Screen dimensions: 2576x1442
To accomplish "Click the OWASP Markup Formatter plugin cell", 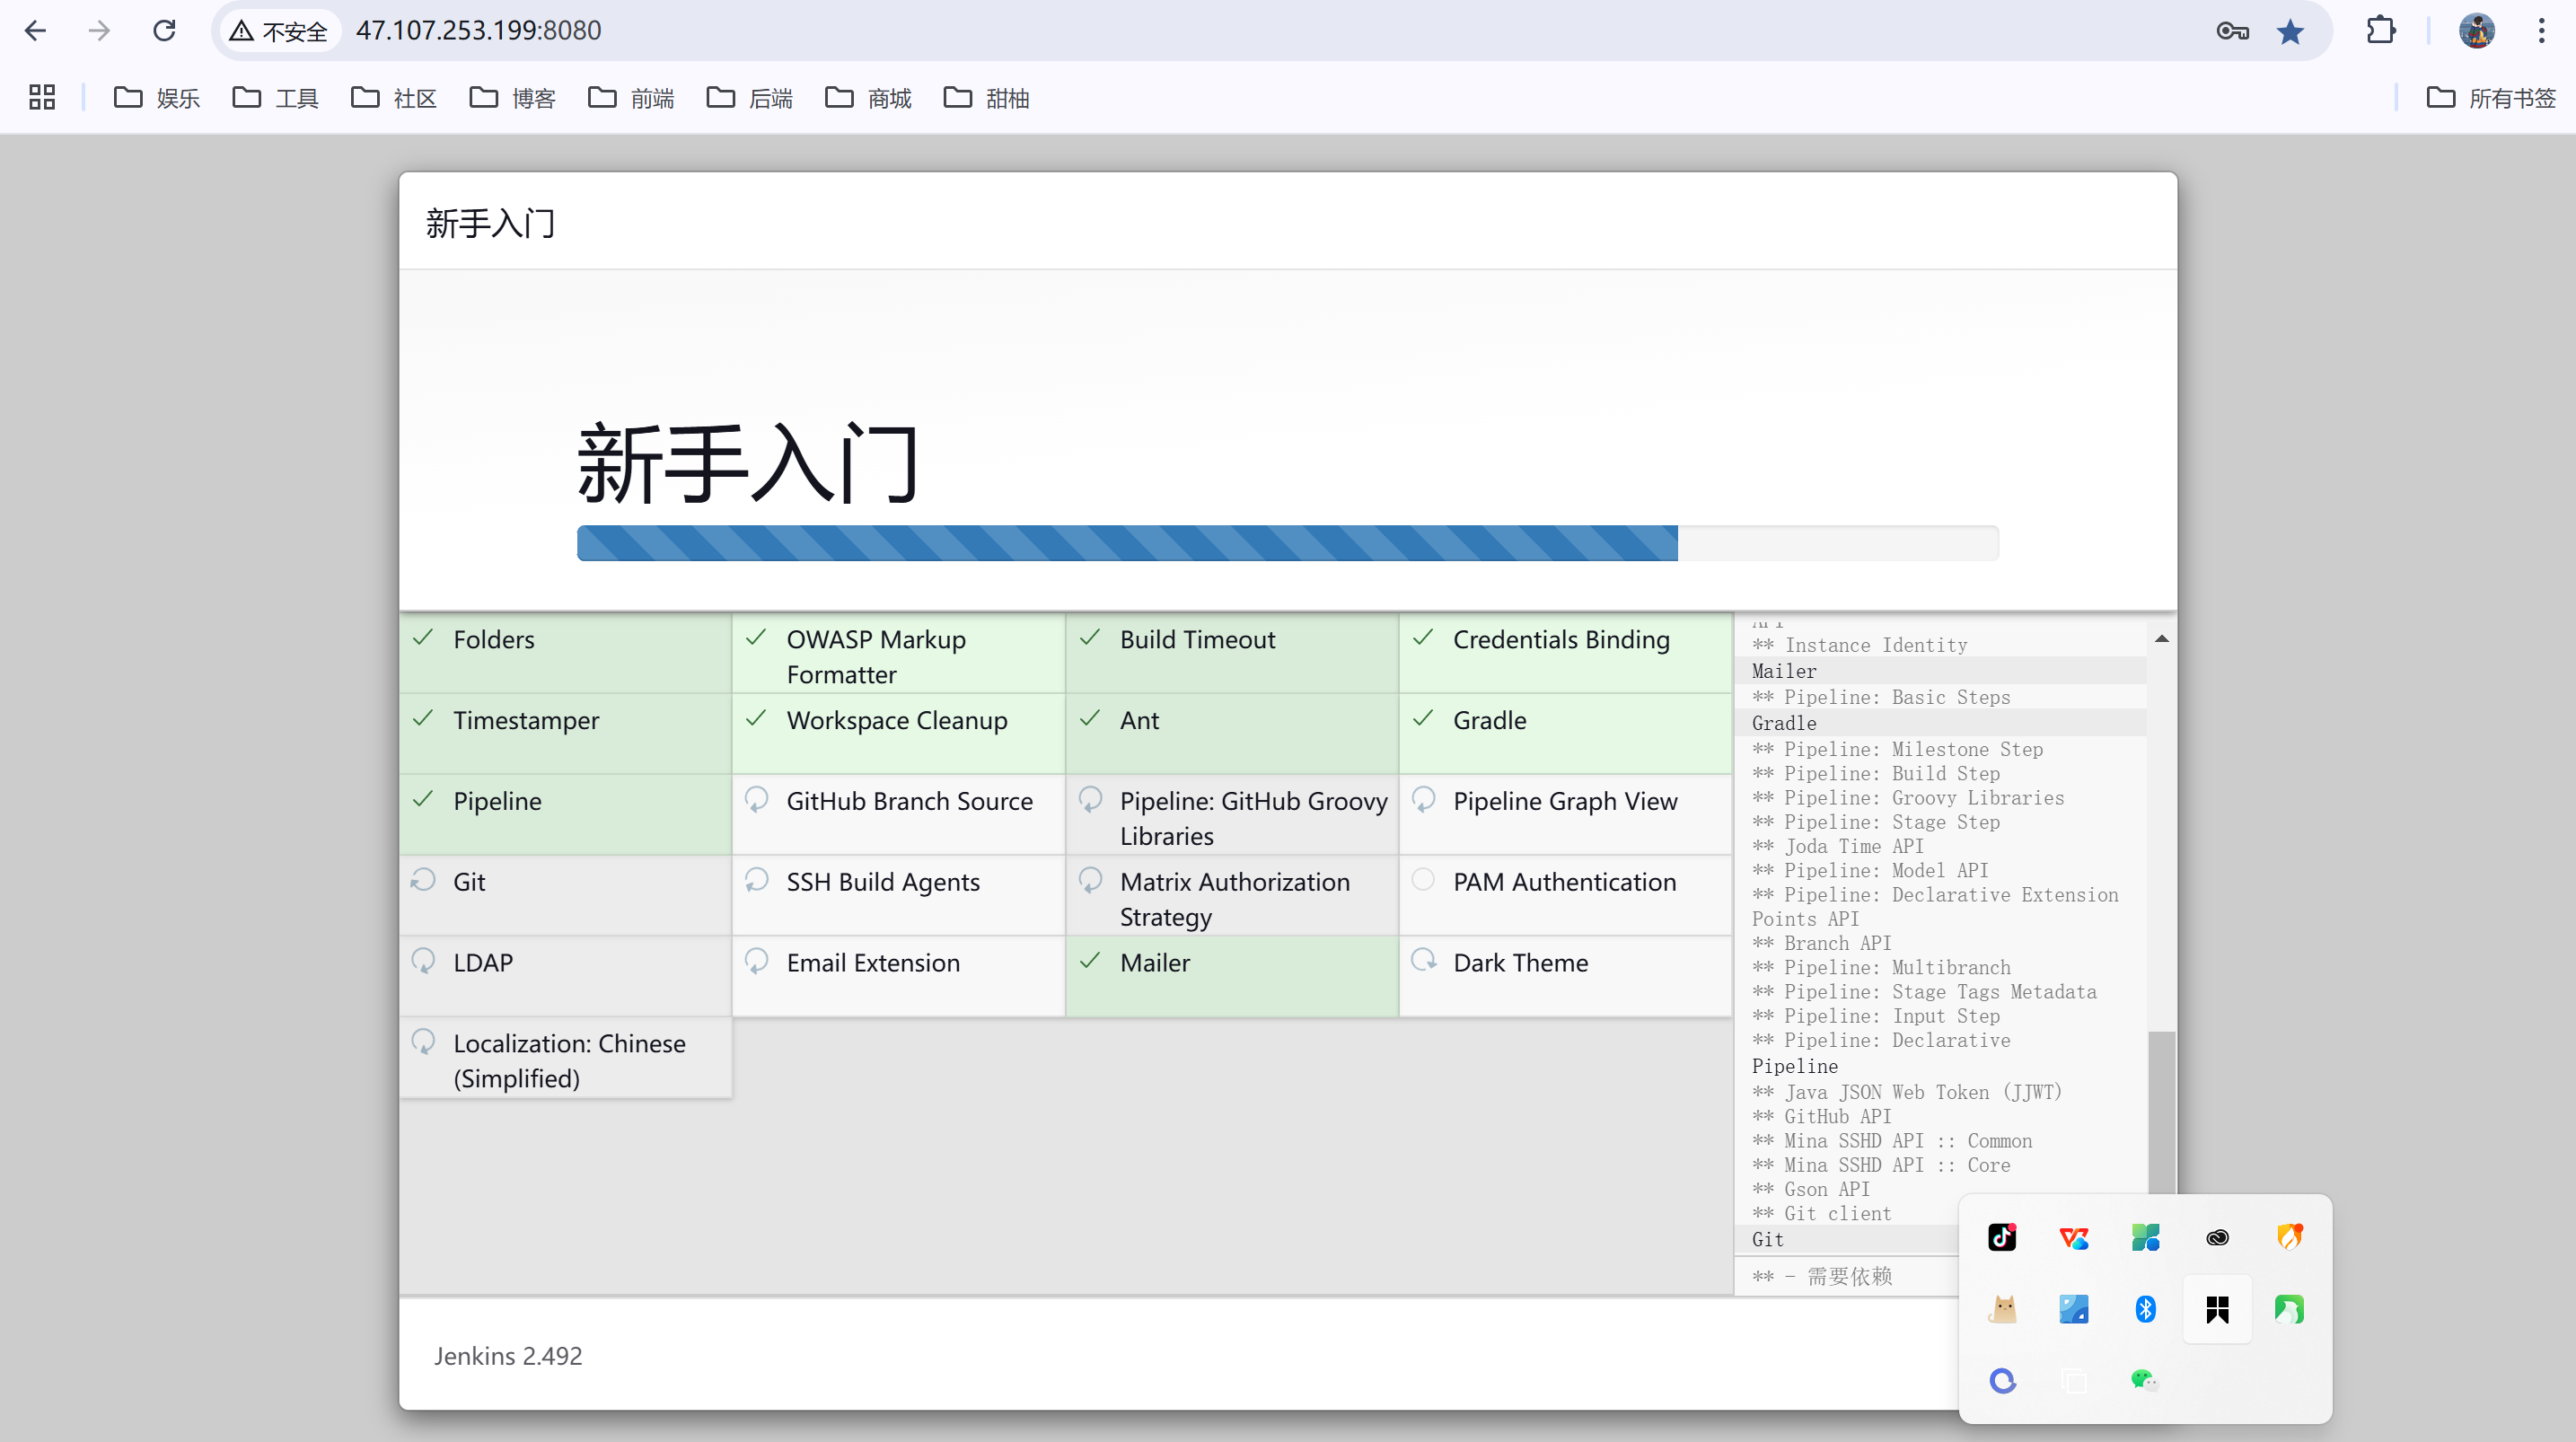I will pyautogui.click(x=898, y=653).
